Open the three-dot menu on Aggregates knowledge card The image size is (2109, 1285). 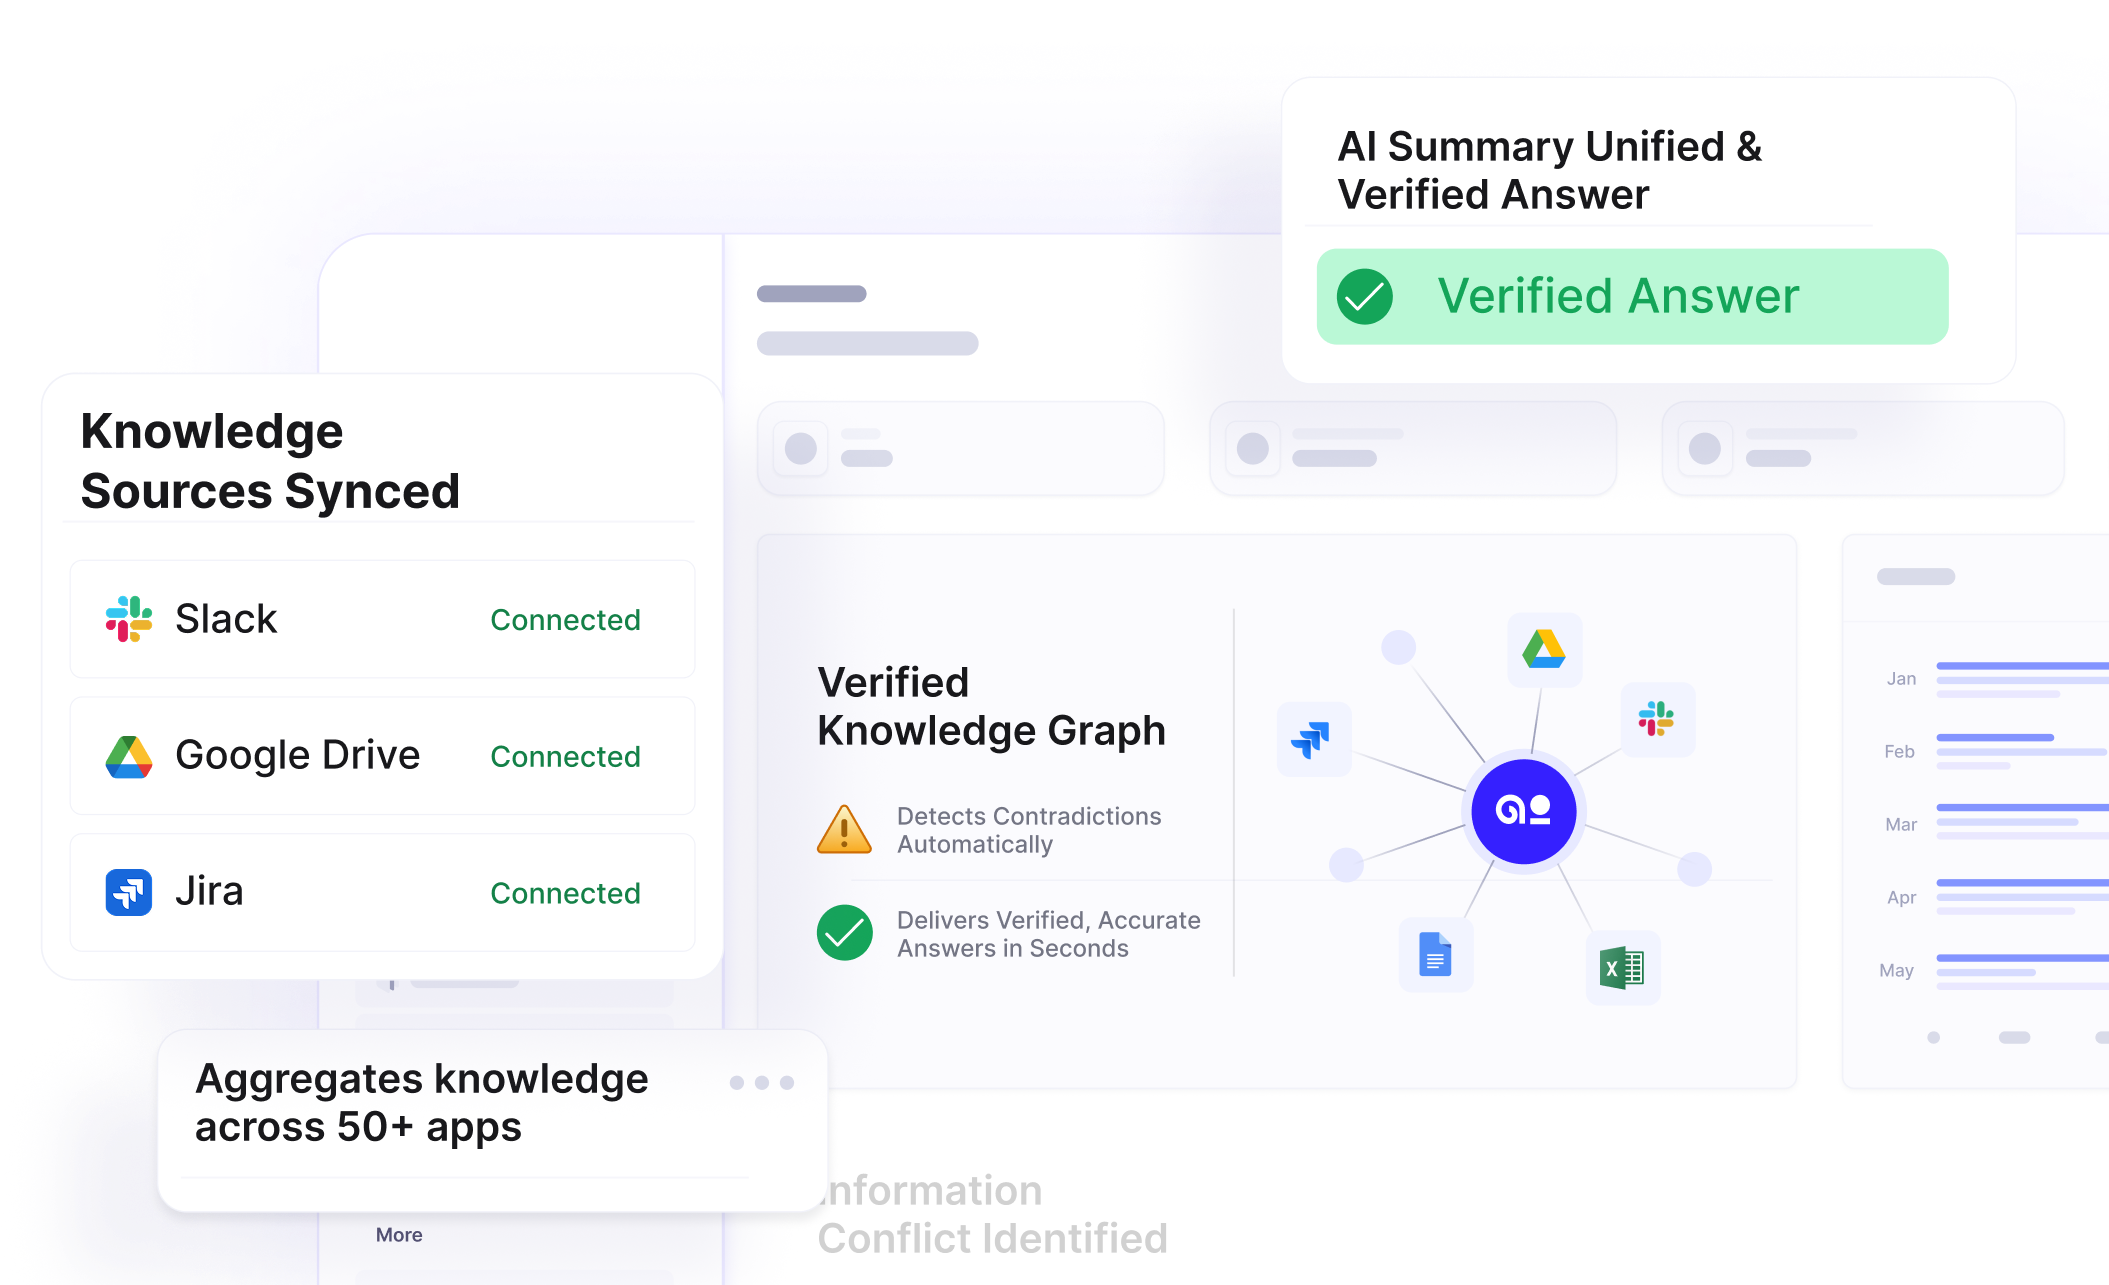click(x=762, y=1083)
